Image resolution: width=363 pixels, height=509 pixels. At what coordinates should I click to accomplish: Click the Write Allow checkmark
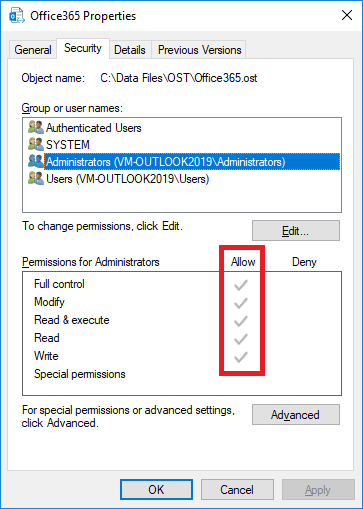240,357
